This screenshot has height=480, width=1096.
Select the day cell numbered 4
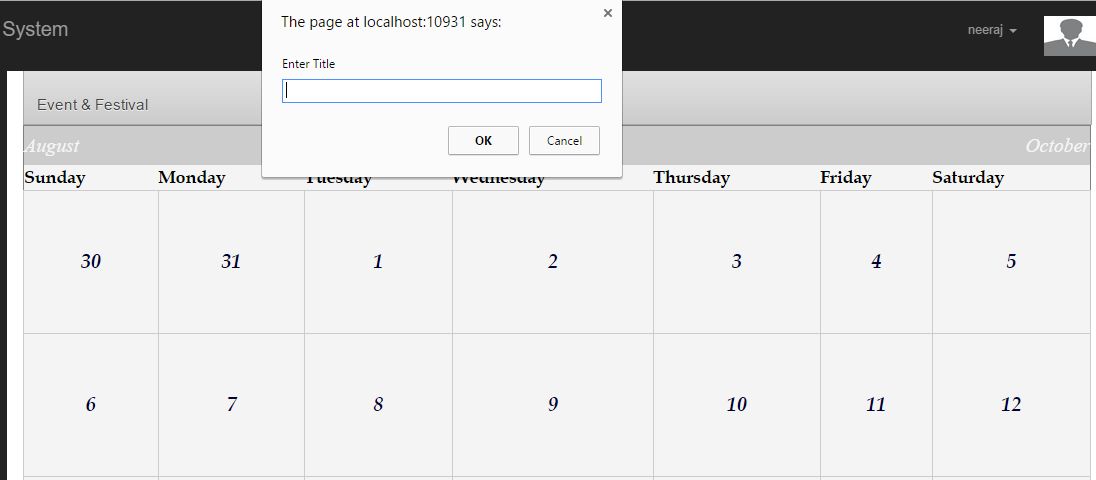coord(877,262)
